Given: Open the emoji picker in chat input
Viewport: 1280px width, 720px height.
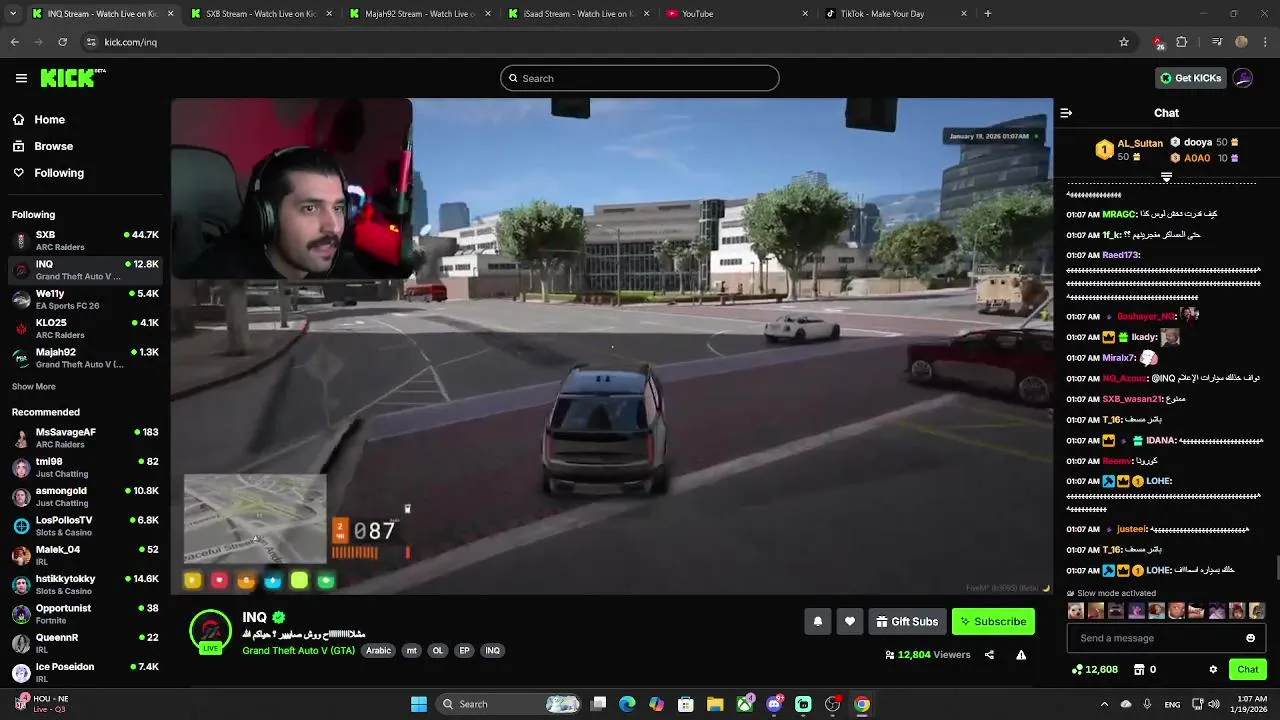Looking at the screenshot, I should (1250, 638).
